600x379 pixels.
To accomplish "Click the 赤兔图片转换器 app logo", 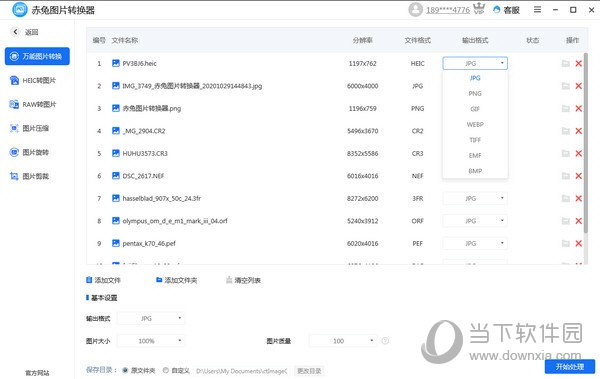I will coord(20,10).
